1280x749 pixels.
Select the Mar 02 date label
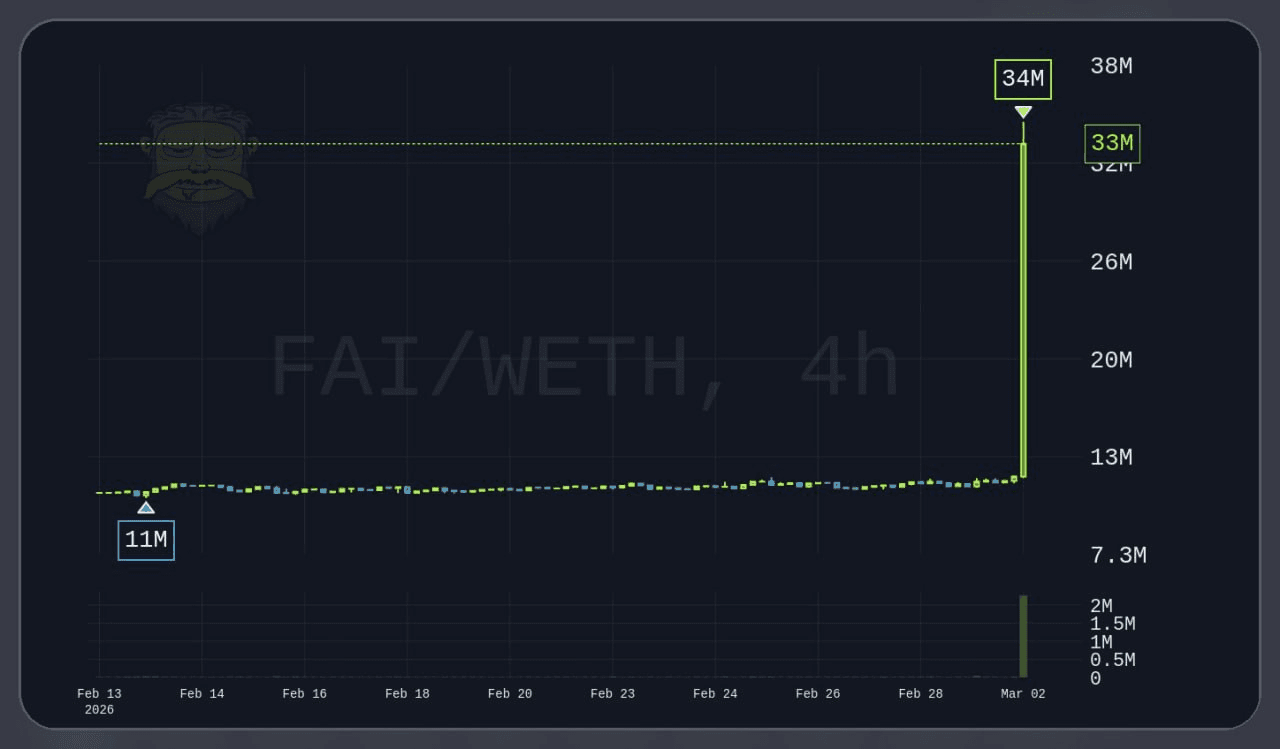tap(1023, 692)
